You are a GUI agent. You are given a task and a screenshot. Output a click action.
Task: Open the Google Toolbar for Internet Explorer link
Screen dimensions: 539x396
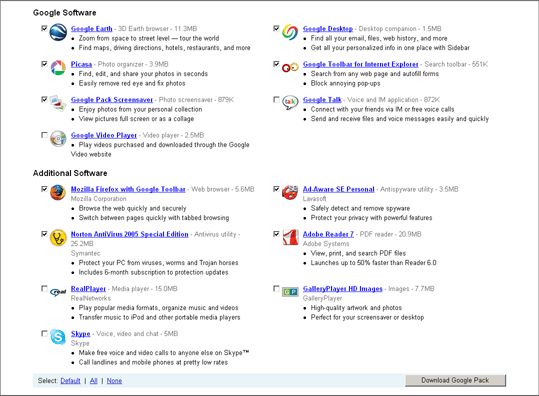coord(361,64)
